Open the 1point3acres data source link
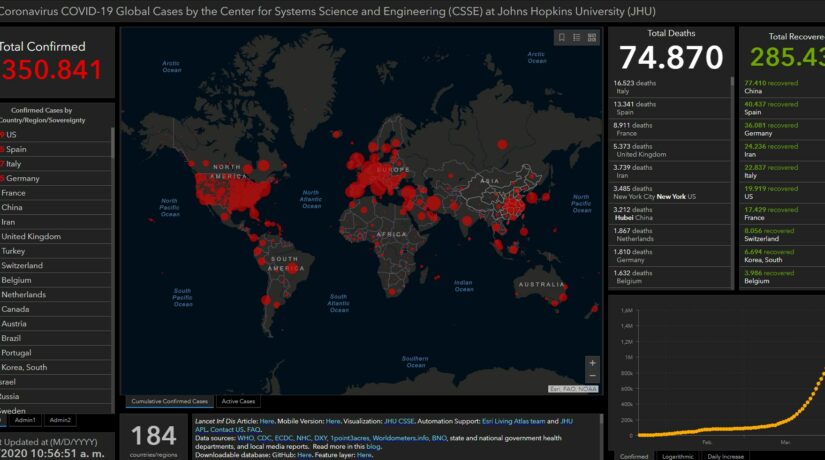This screenshot has height=460, width=825. (x=350, y=438)
